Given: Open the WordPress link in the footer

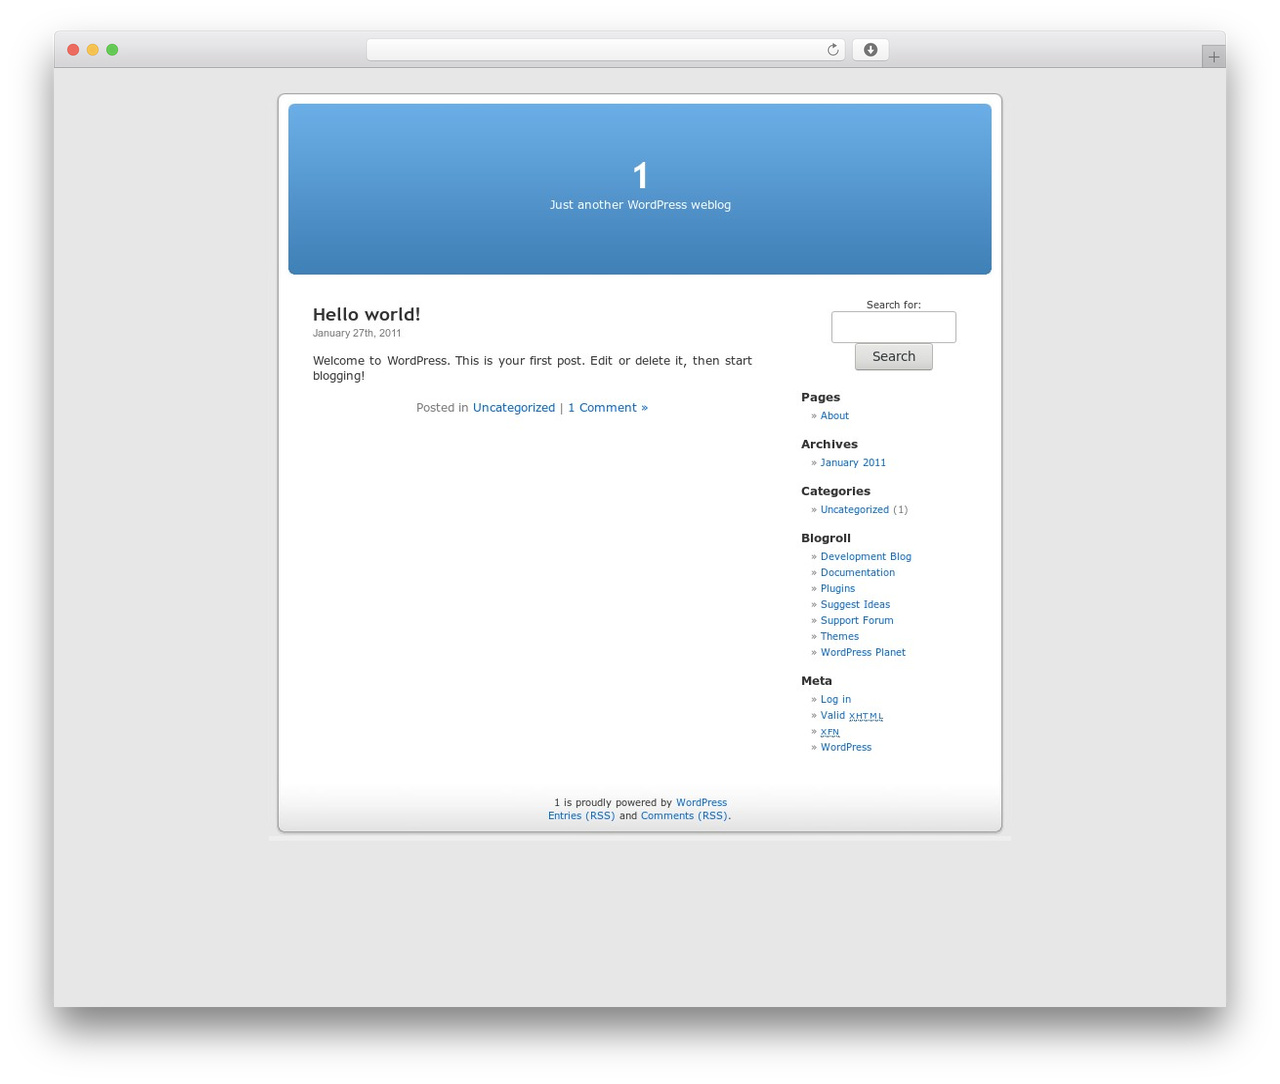Looking at the screenshot, I should [x=701, y=803].
